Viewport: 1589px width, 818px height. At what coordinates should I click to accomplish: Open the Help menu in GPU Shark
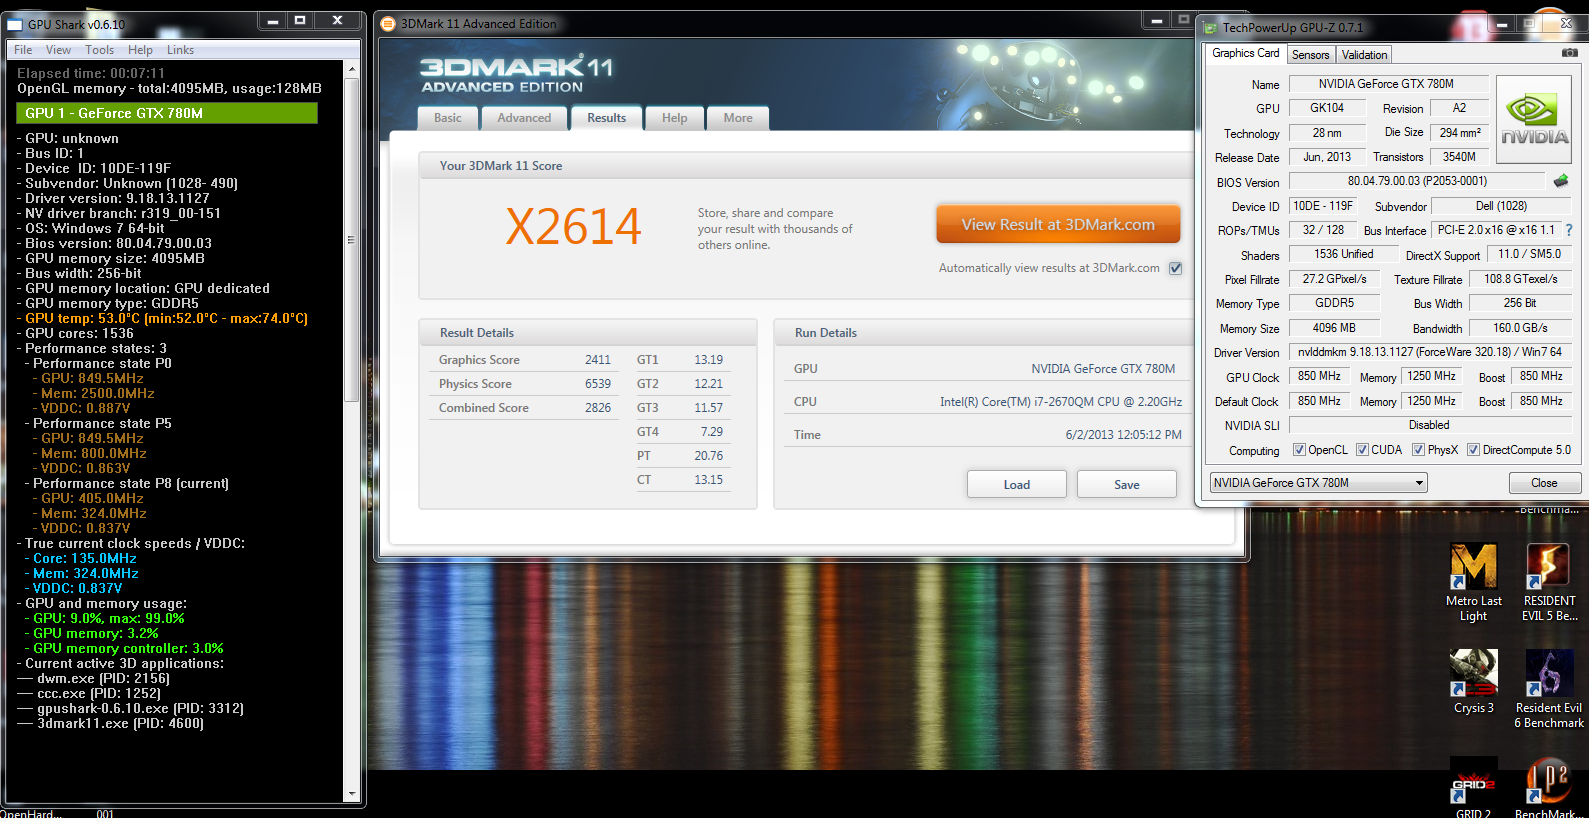pyautogui.click(x=140, y=50)
